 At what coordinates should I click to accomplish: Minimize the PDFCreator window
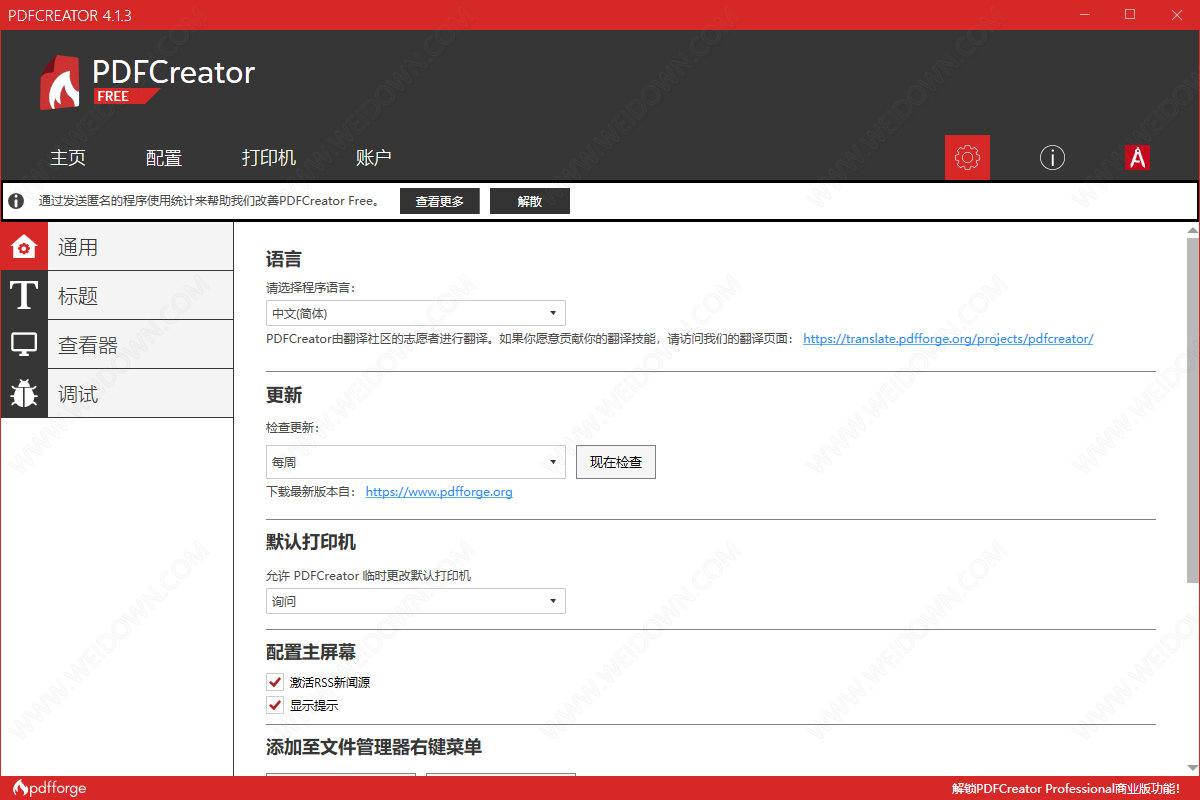pos(1086,14)
